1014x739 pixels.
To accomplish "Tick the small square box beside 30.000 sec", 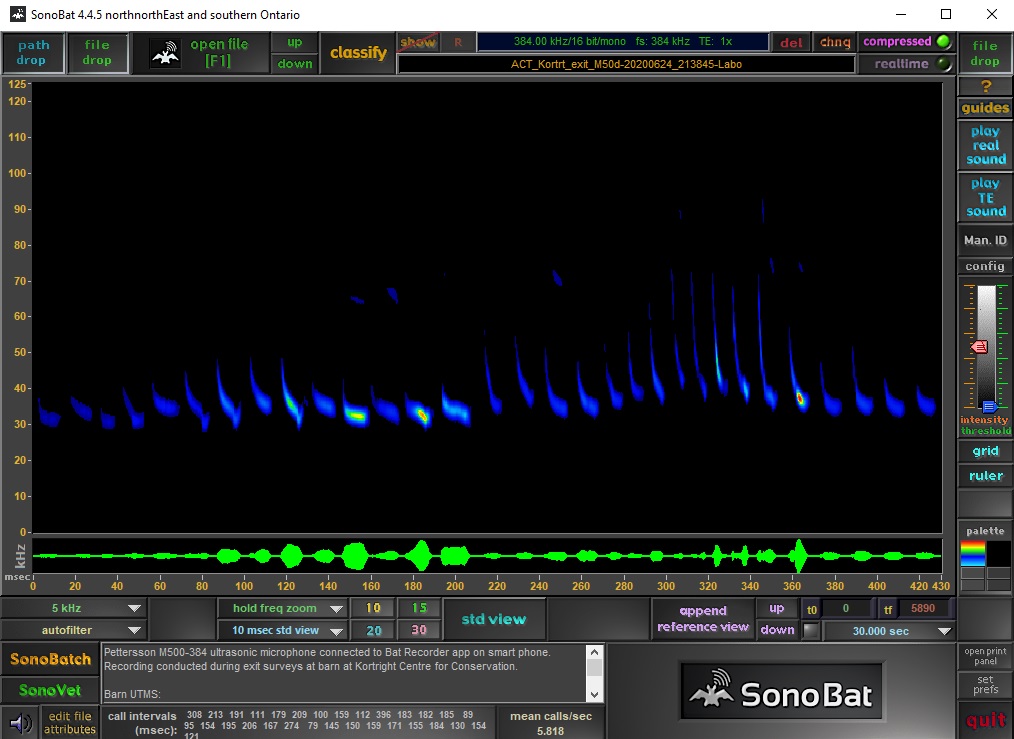I will [810, 630].
